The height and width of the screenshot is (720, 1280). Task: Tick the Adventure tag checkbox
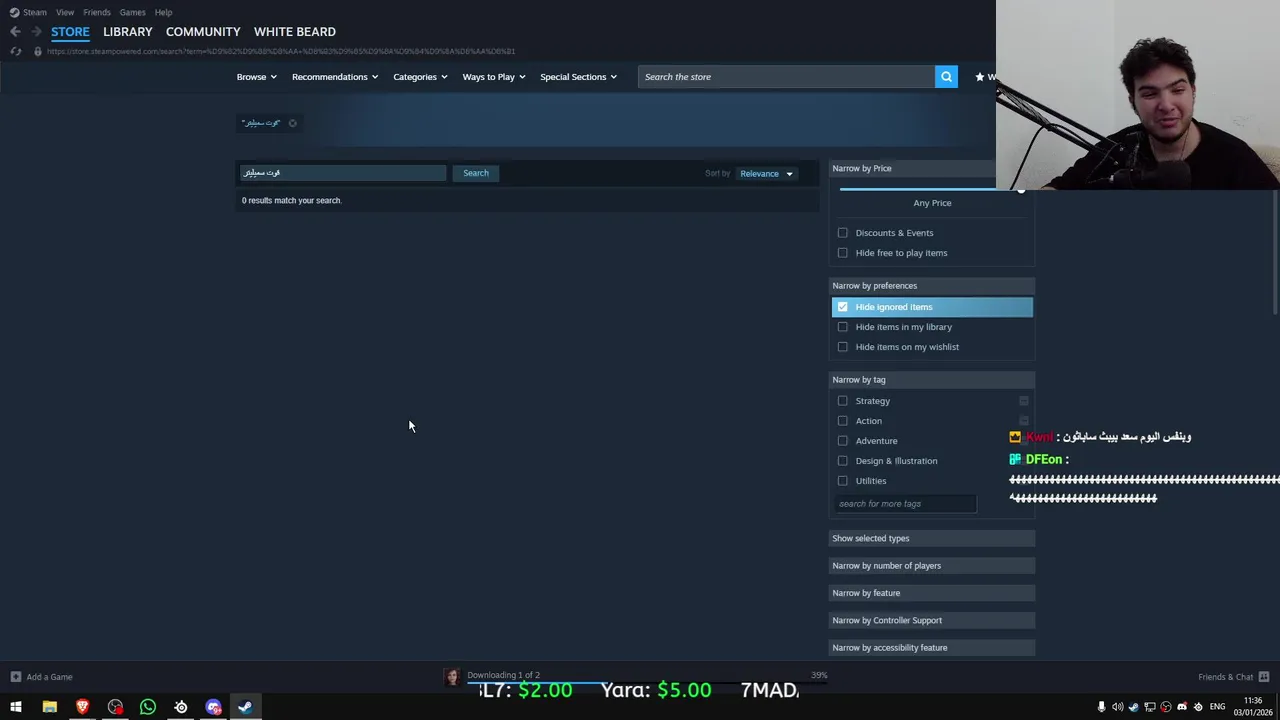coord(843,441)
